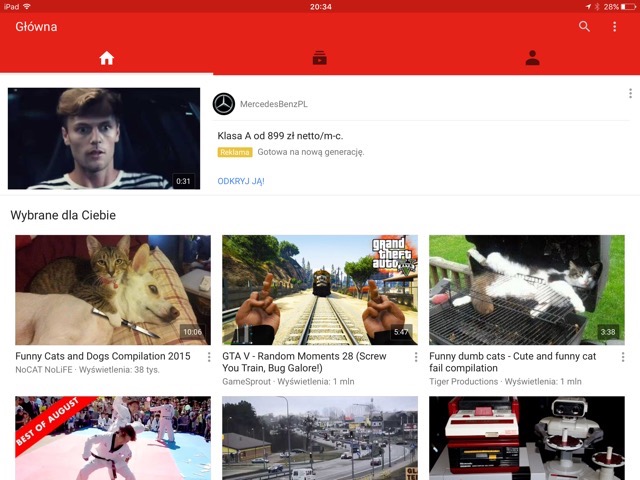Tap the MercedesBenzPL channel logo
640x480 pixels.
(x=224, y=104)
